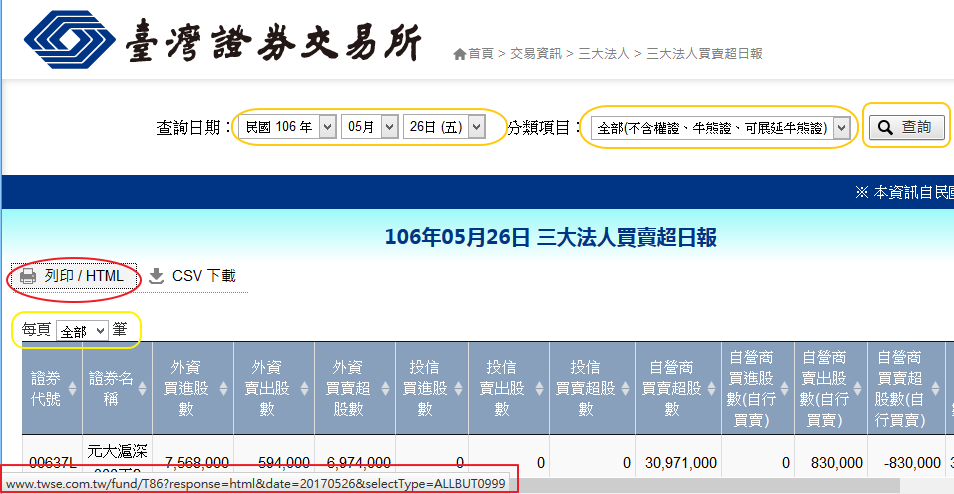
Task: Click the cell with value -830,000
Action: click(911, 464)
